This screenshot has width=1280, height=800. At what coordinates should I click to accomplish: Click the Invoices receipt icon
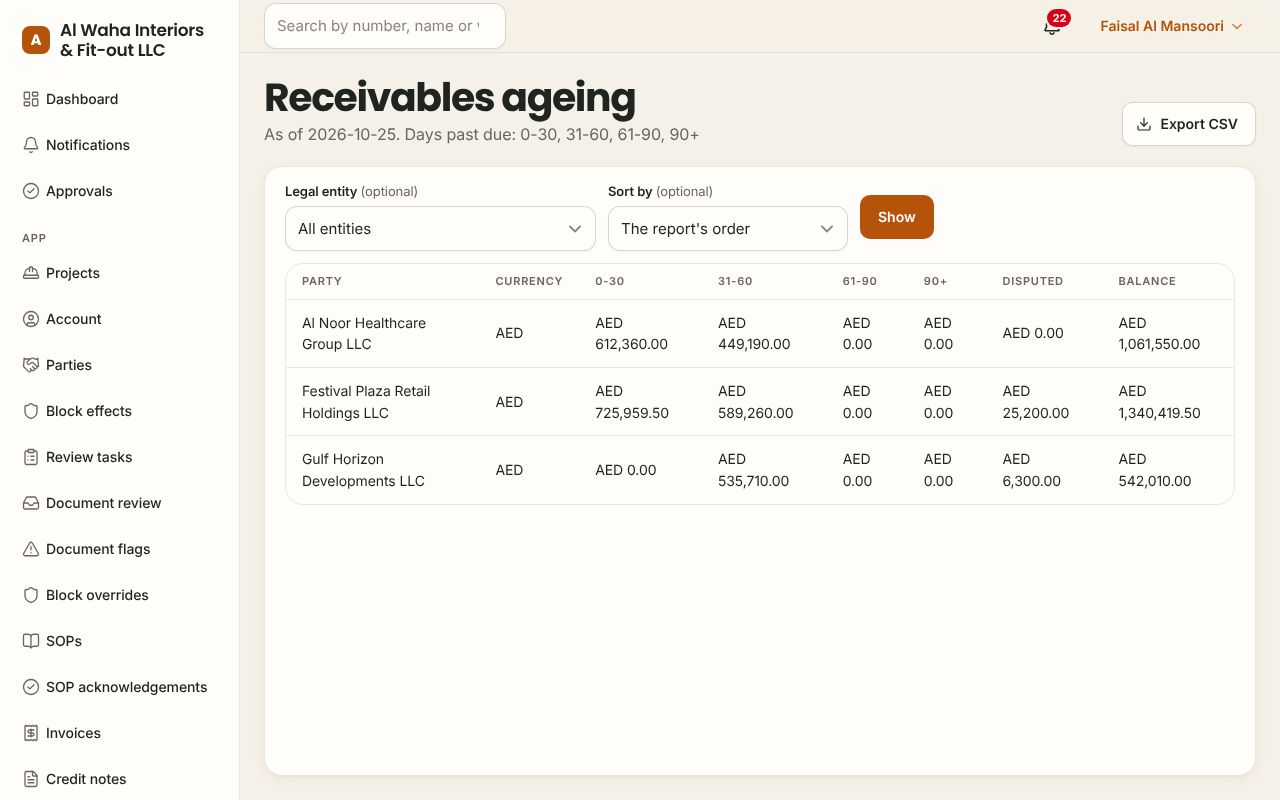pyautogui.click(x=31, y=733)
